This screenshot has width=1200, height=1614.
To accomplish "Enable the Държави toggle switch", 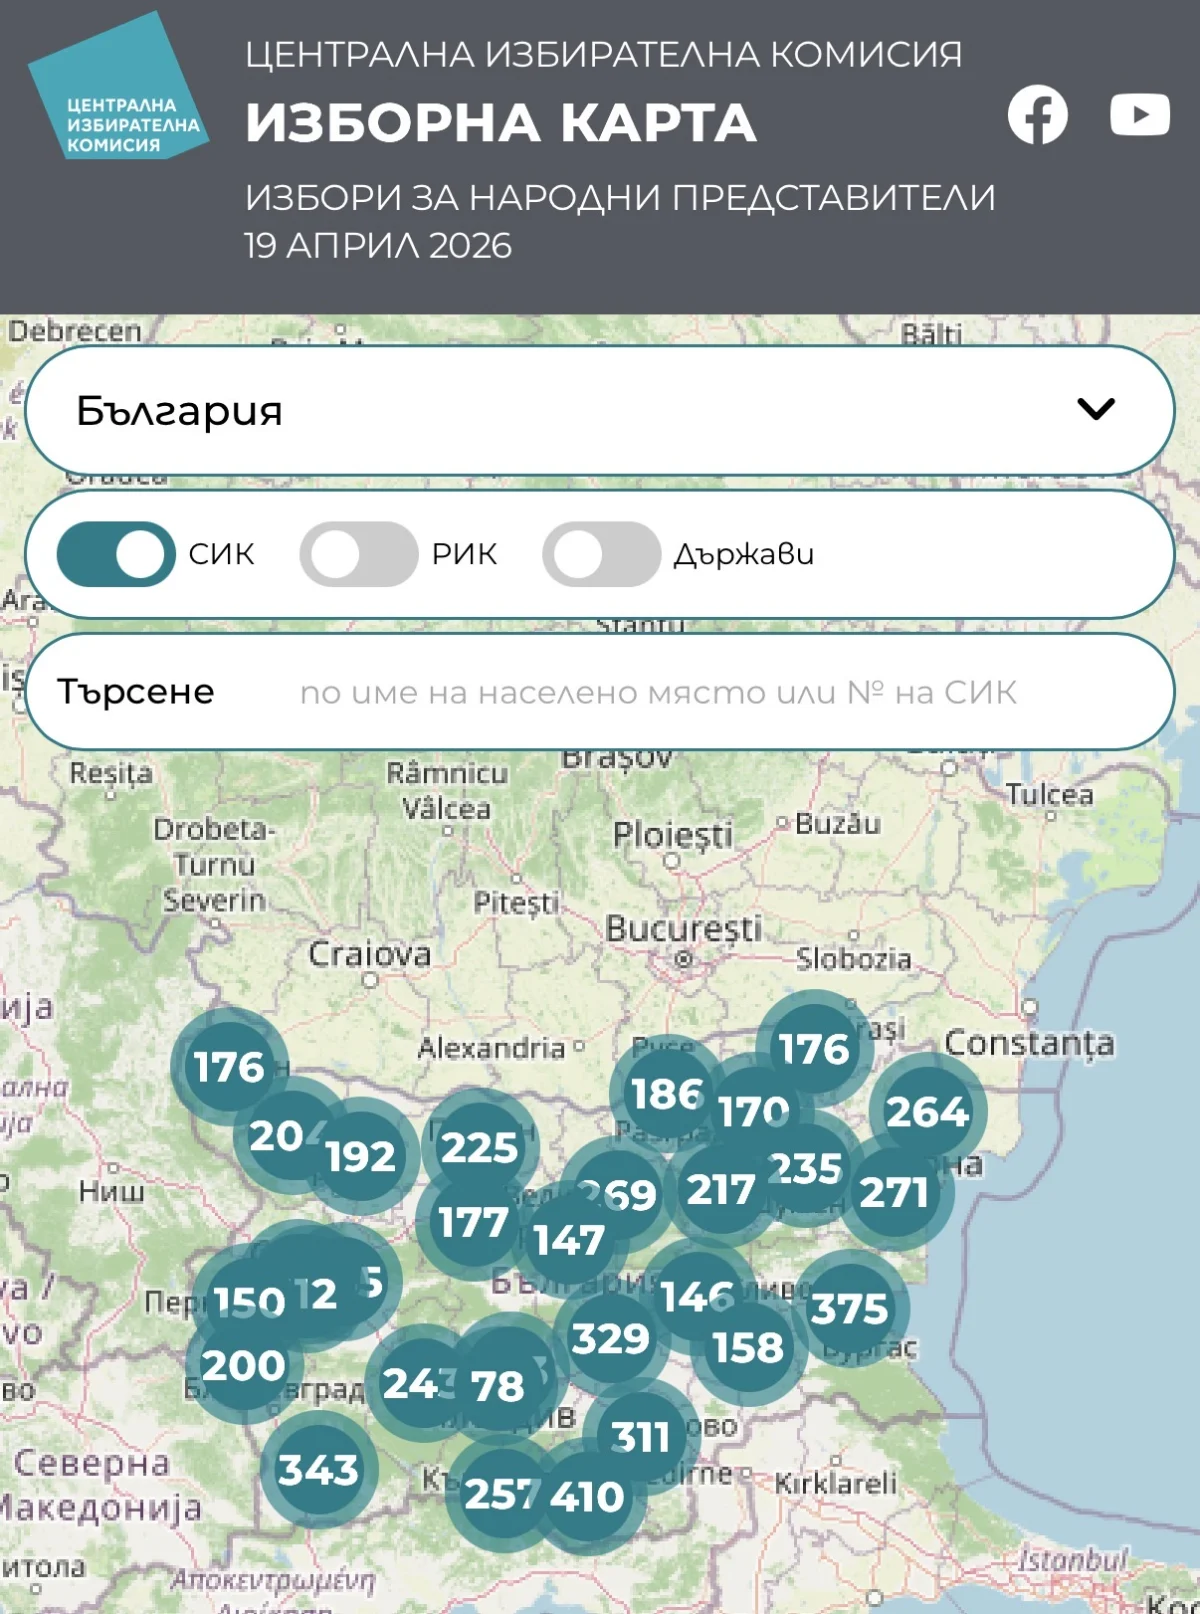I will point(601,554).
